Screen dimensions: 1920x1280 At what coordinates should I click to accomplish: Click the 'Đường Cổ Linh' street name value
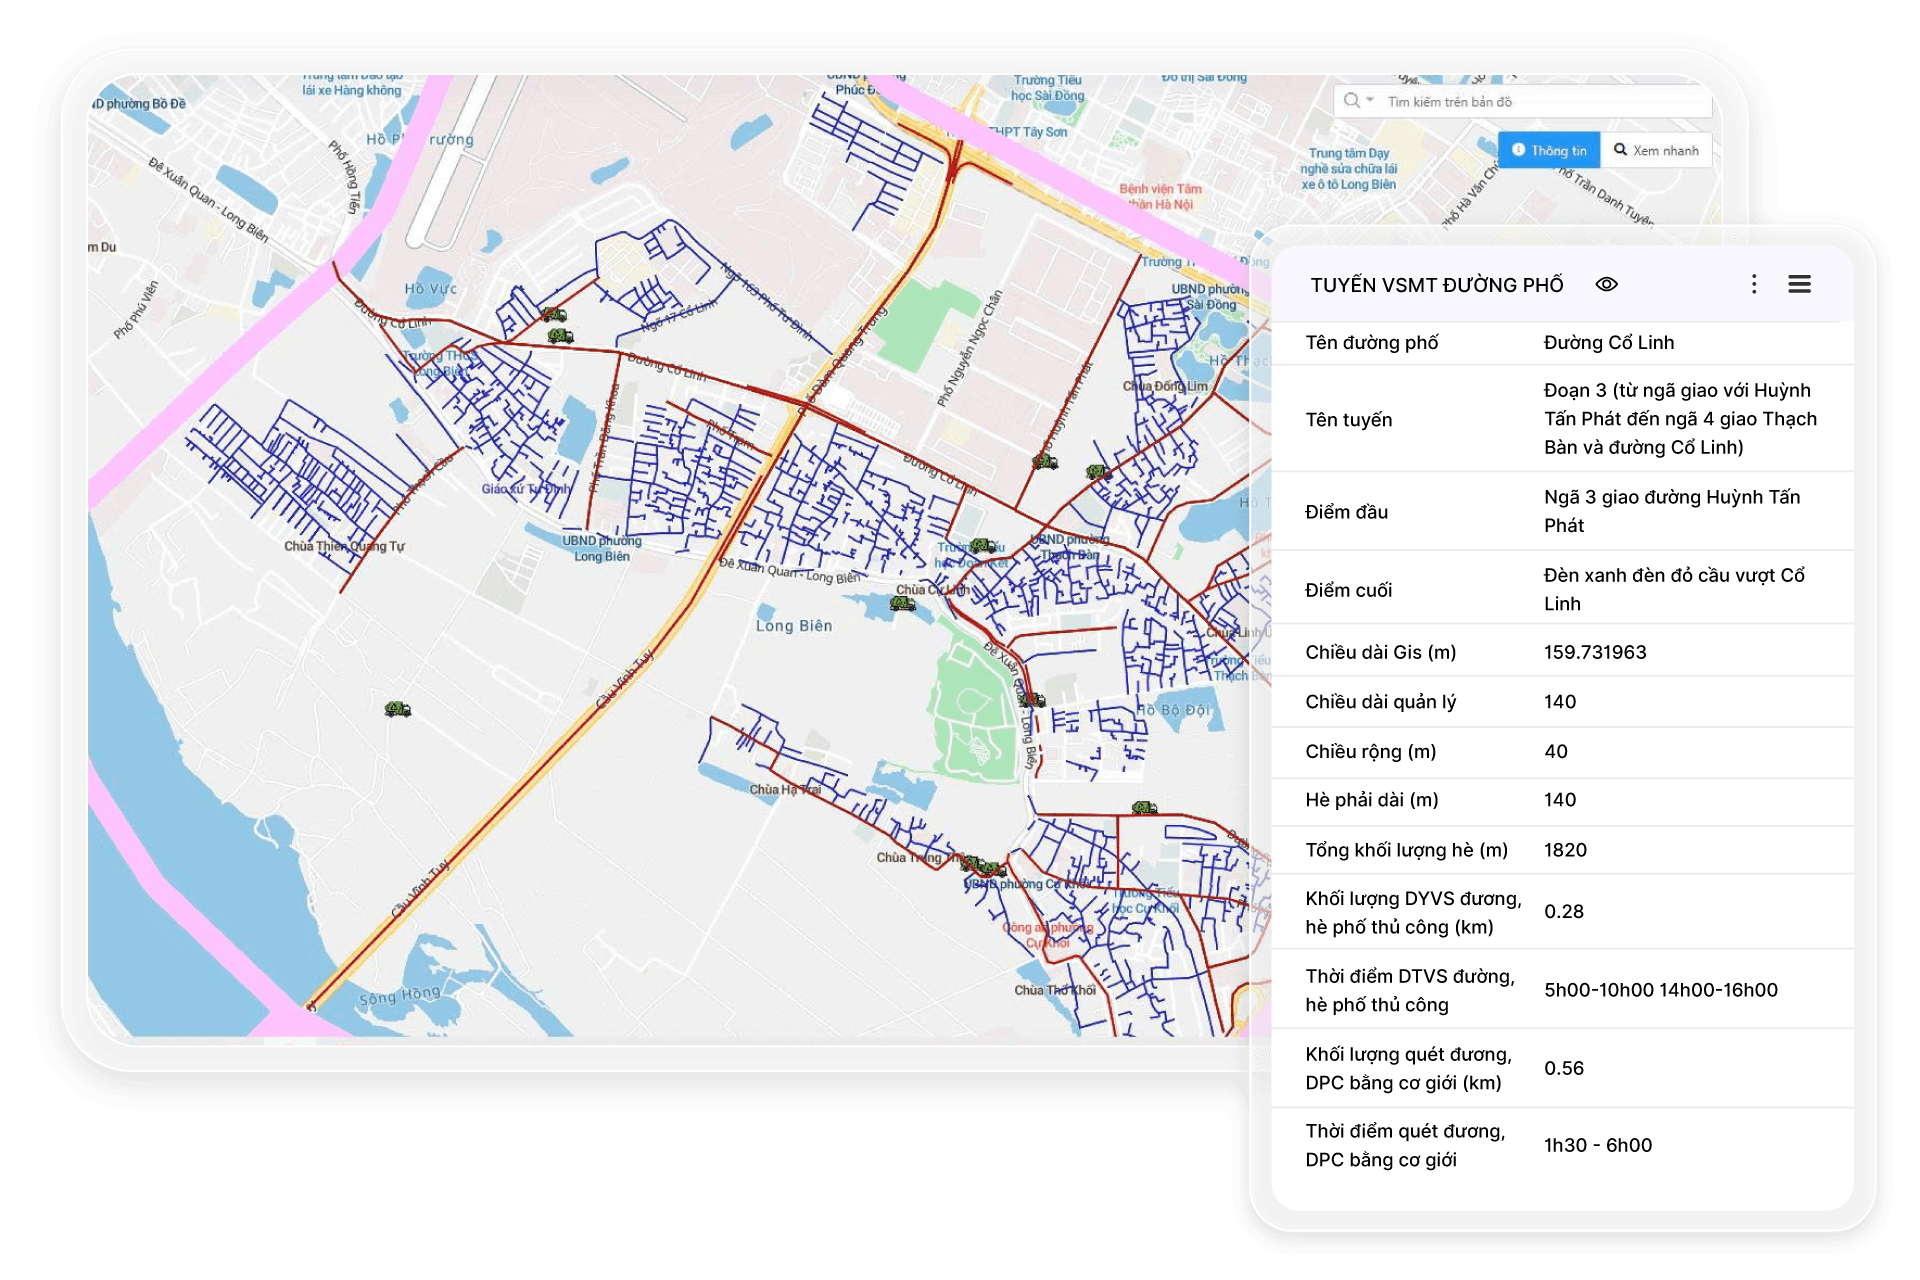1608,343
